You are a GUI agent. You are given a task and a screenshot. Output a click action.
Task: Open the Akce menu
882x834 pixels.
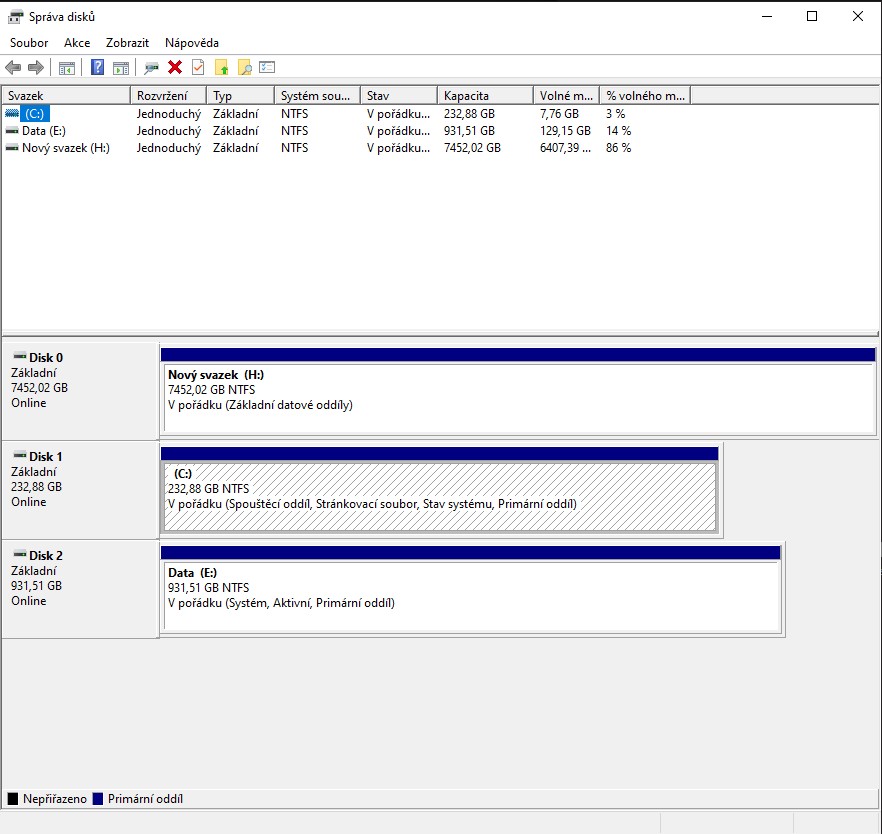point(77,43)
